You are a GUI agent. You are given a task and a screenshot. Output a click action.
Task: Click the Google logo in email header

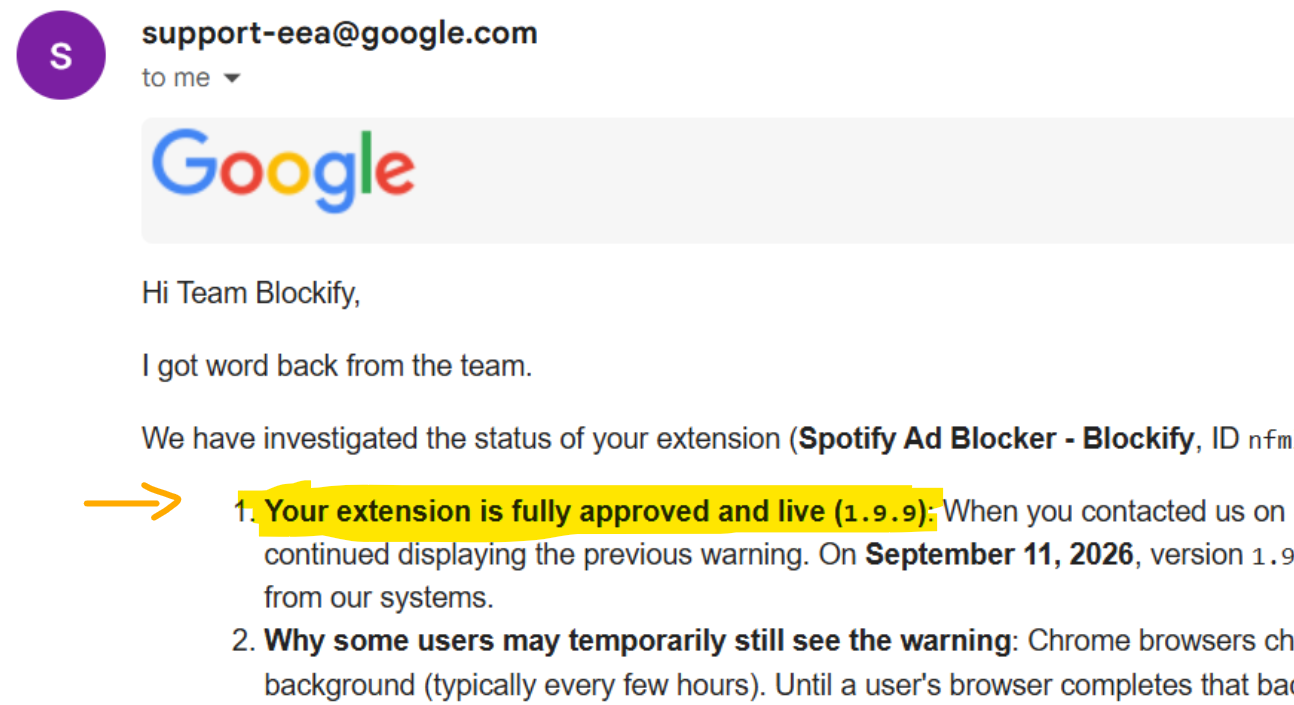pyautogui.click(x=283, y=171)
